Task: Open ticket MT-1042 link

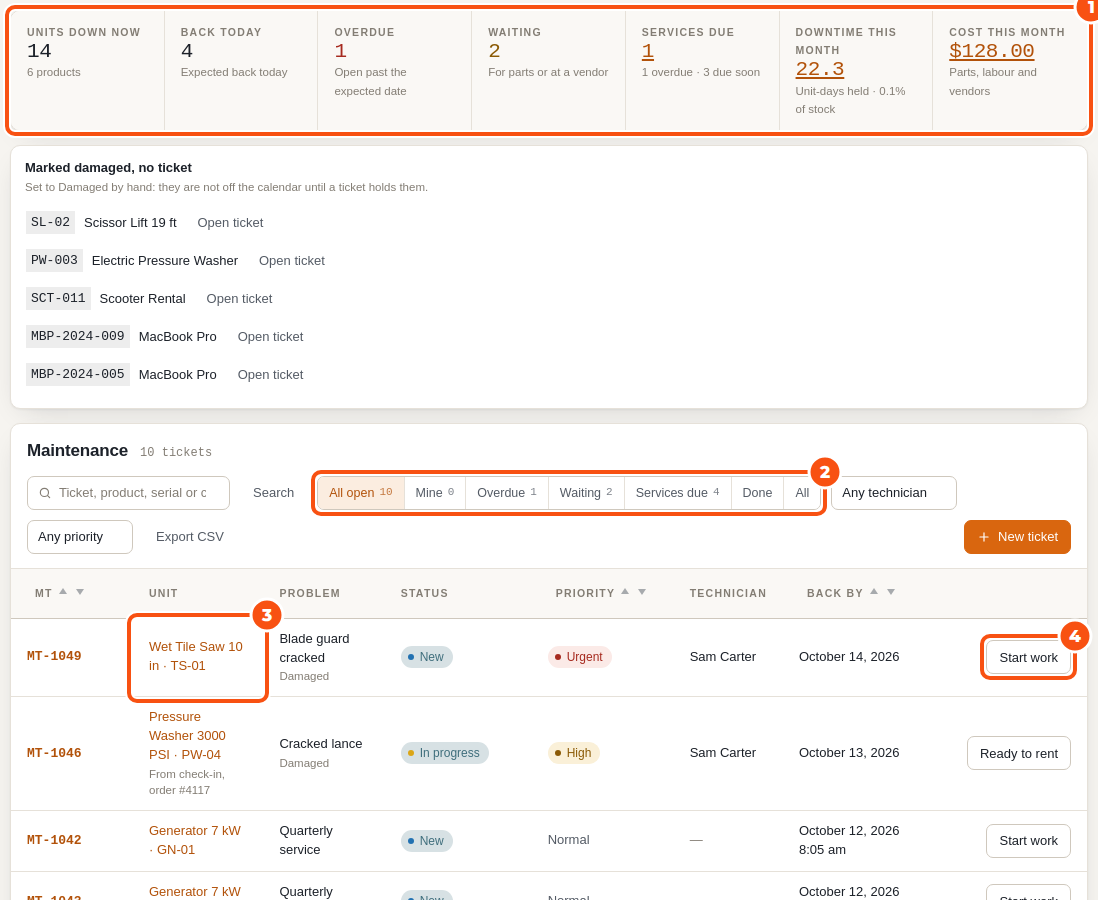Action: click(x=54, y=840)
